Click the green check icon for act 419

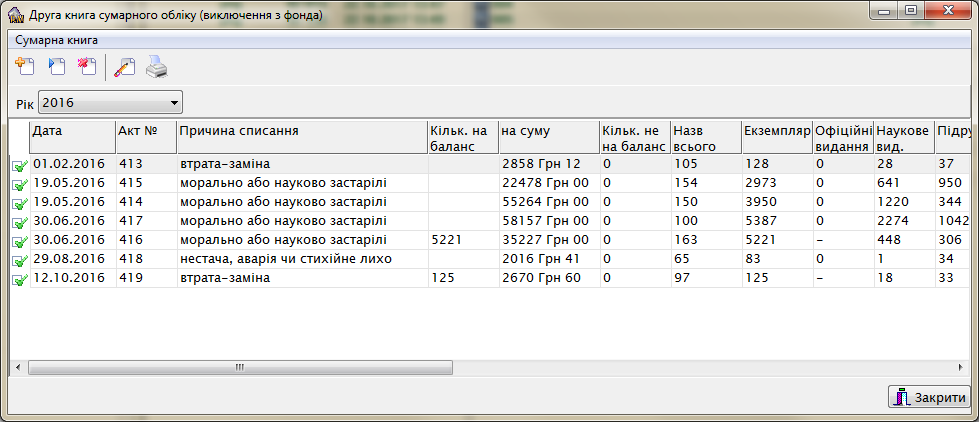pos(19,279)
